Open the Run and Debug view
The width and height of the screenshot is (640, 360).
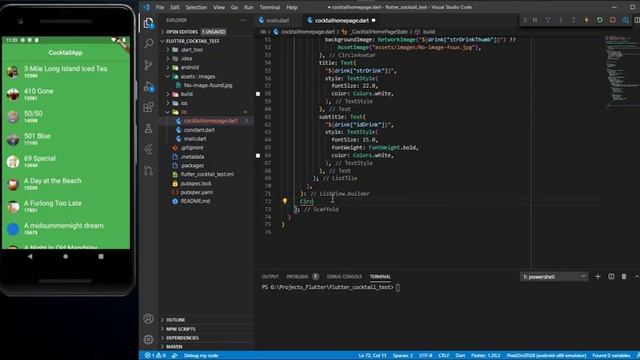point(149,86)
